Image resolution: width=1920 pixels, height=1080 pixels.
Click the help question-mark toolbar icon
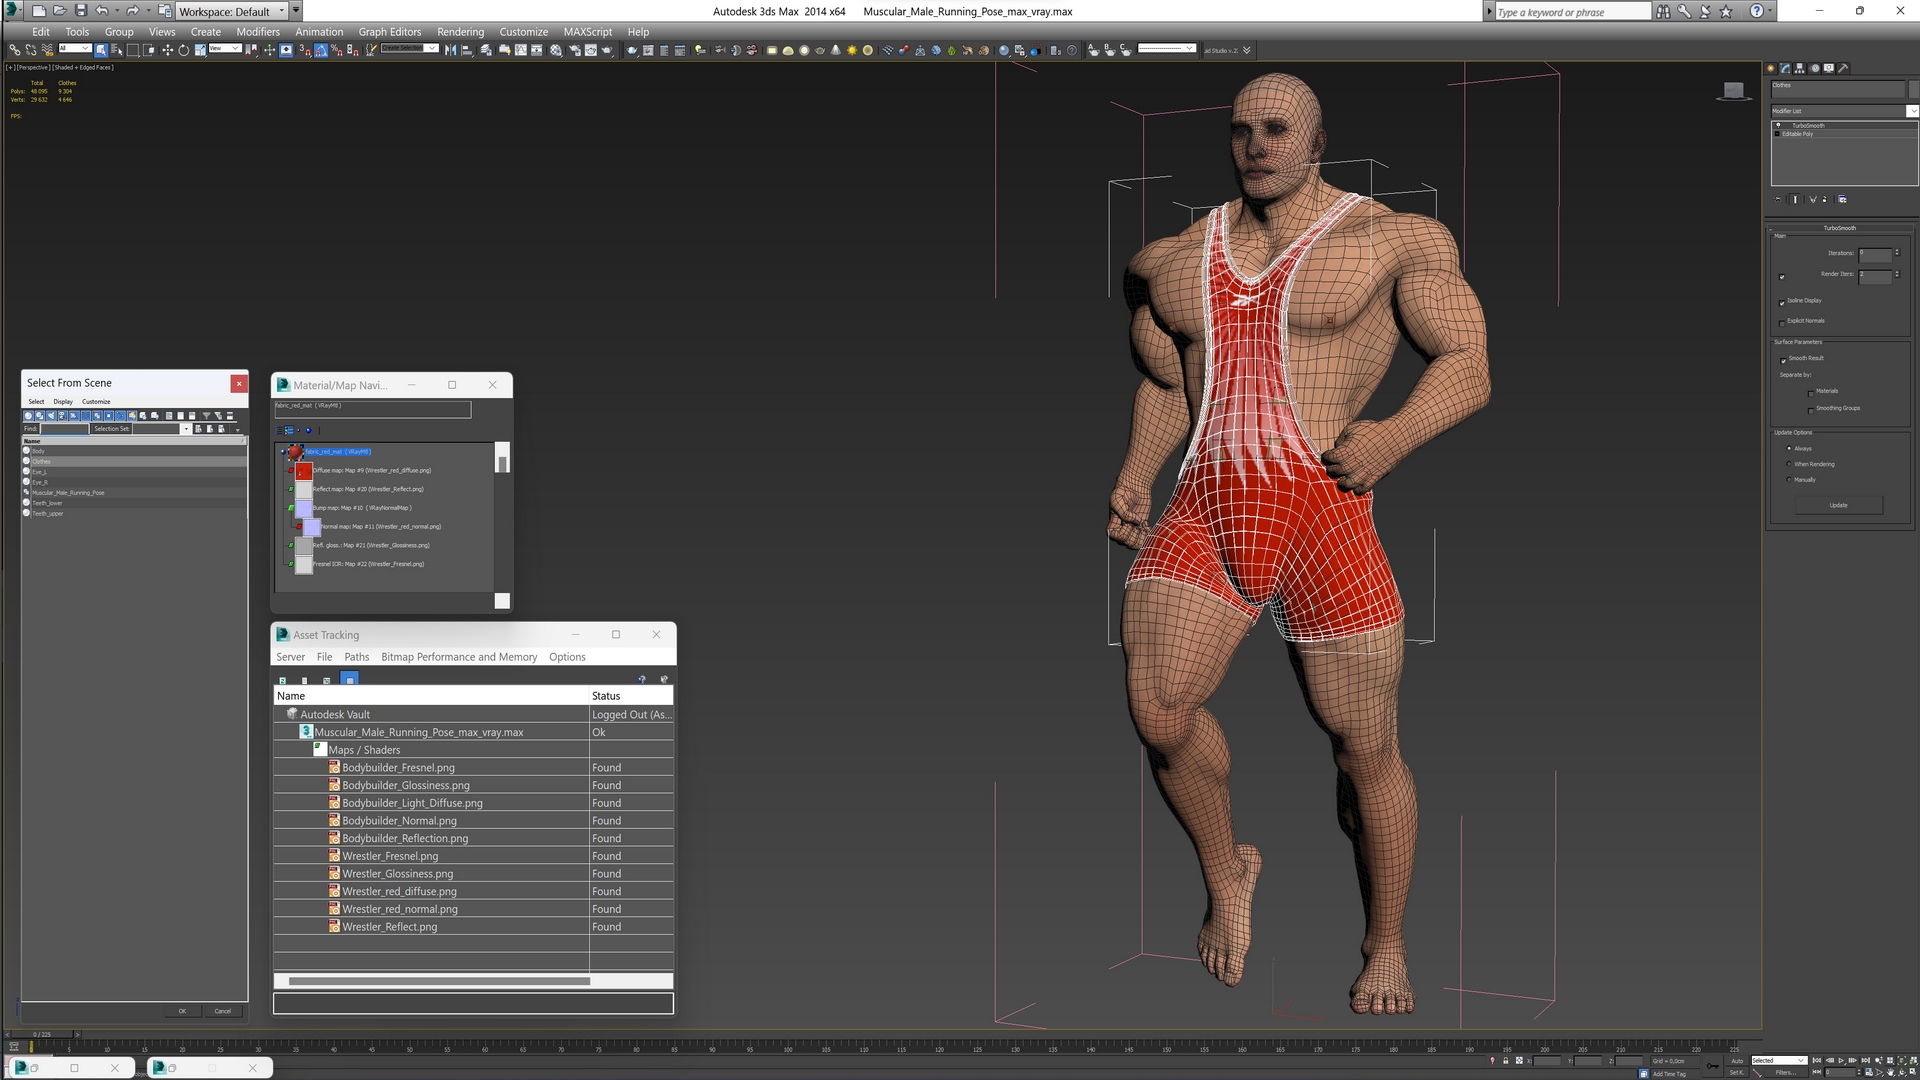(1072, 50)
